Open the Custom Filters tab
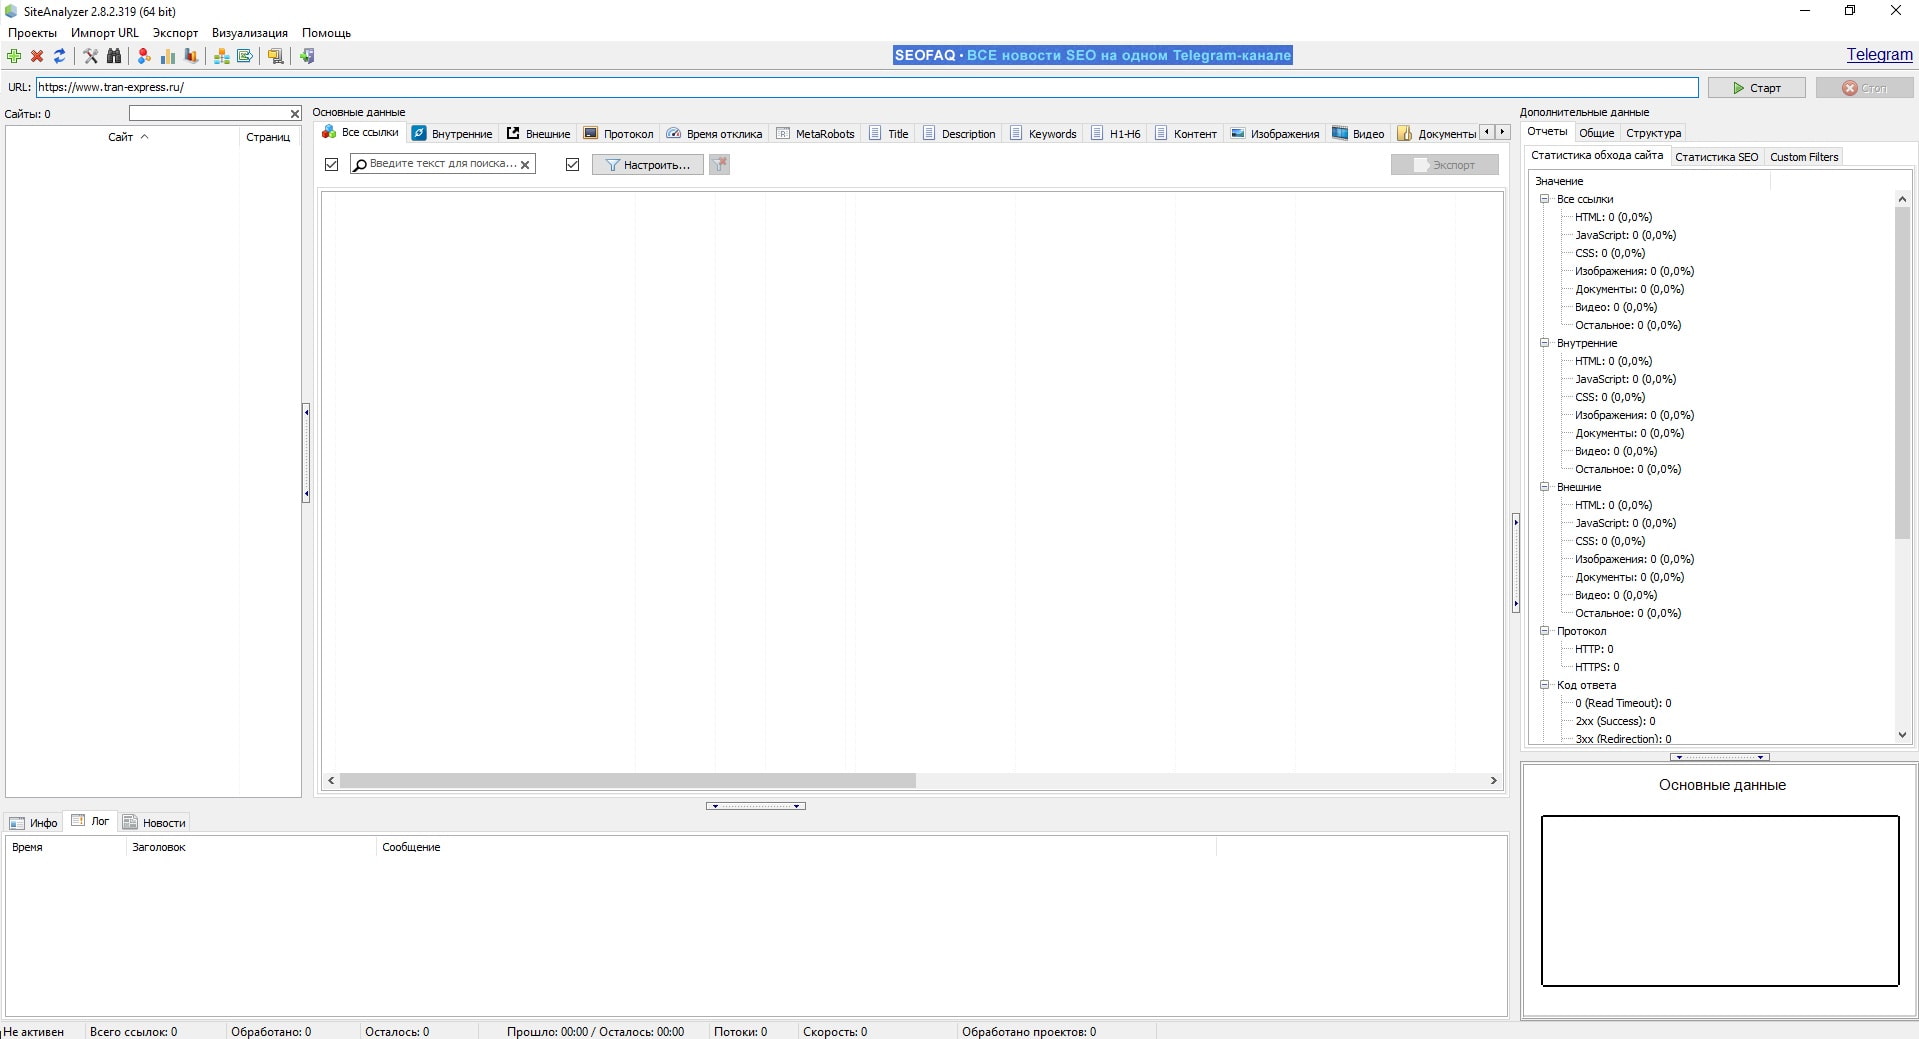Viewport: 1919px width, 1039px height. (x=1804, y=157)
